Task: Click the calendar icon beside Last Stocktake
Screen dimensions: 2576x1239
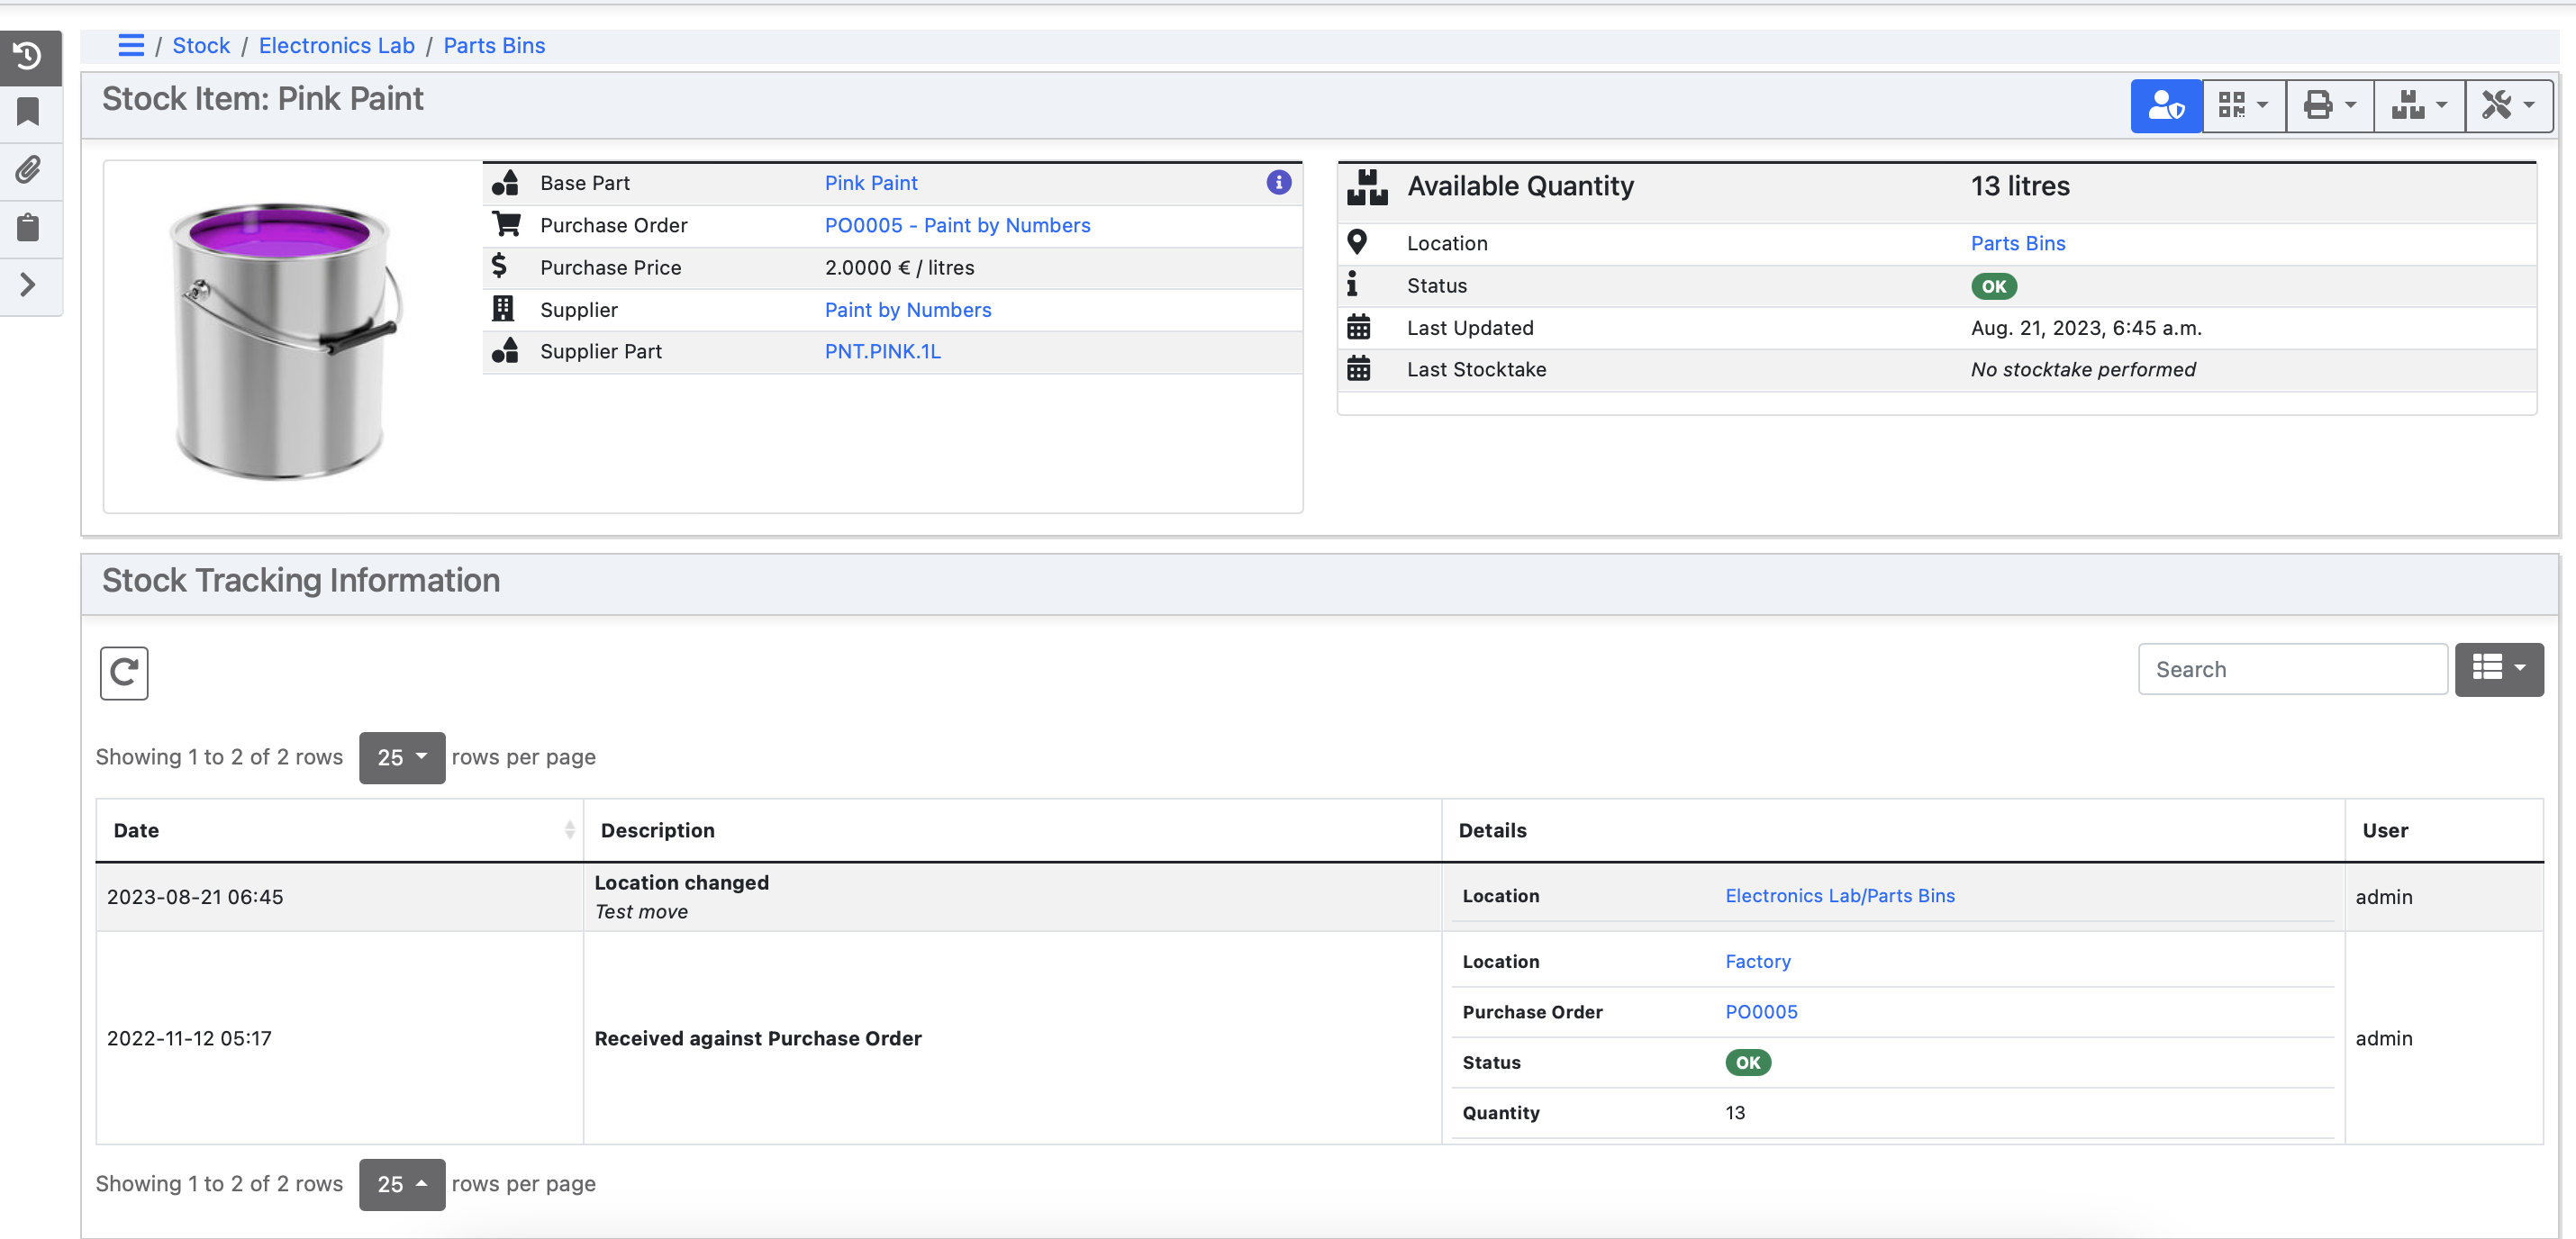Action: click(1358, 368)
